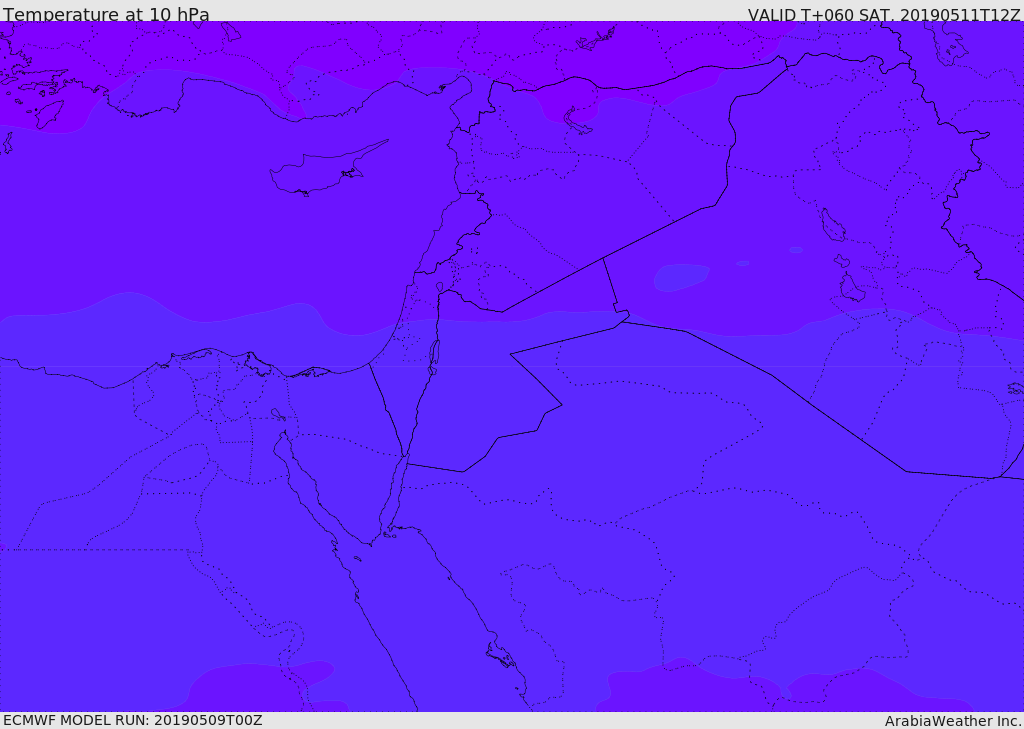
Task: Click the 'ArabiaWeather Inc' credit text
Action: [x=953, y=721]
